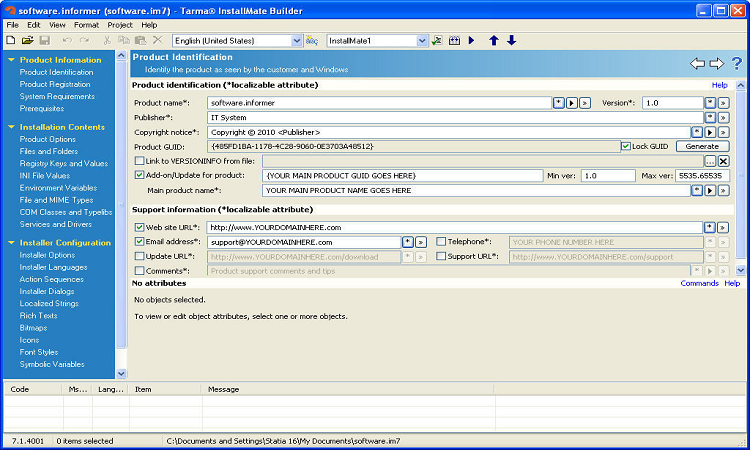Click the Undo toolbar icon
Screen dimensions: 750x450
tap(67, 41)
